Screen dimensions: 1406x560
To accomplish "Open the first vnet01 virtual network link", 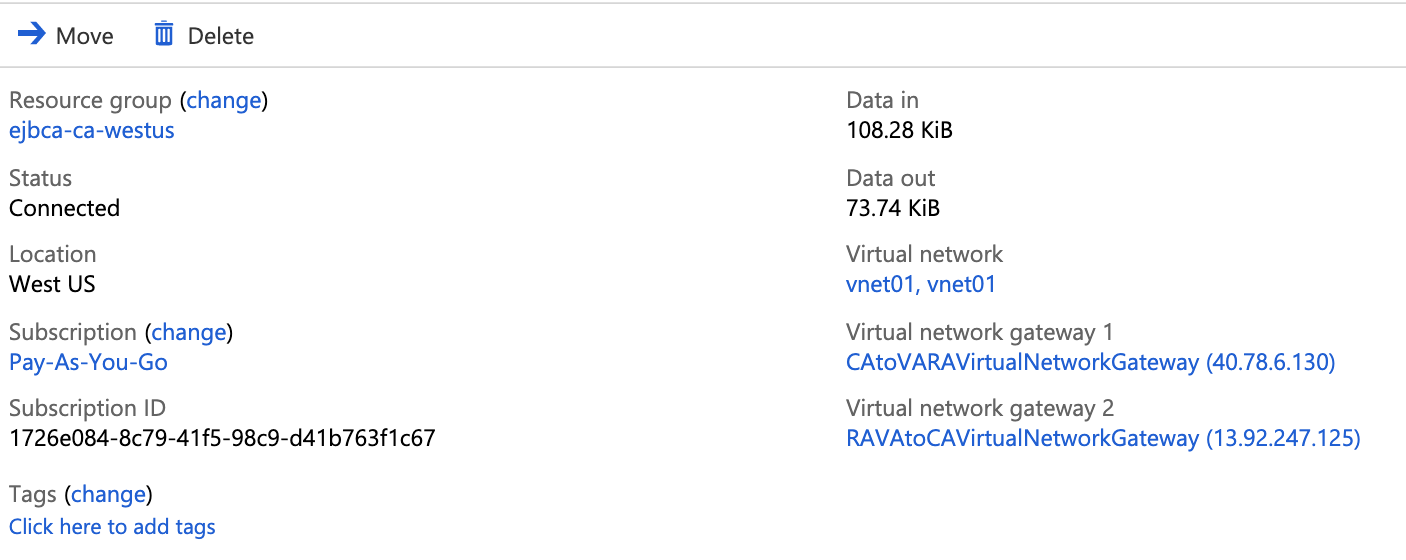I will (x=880, y=284).
